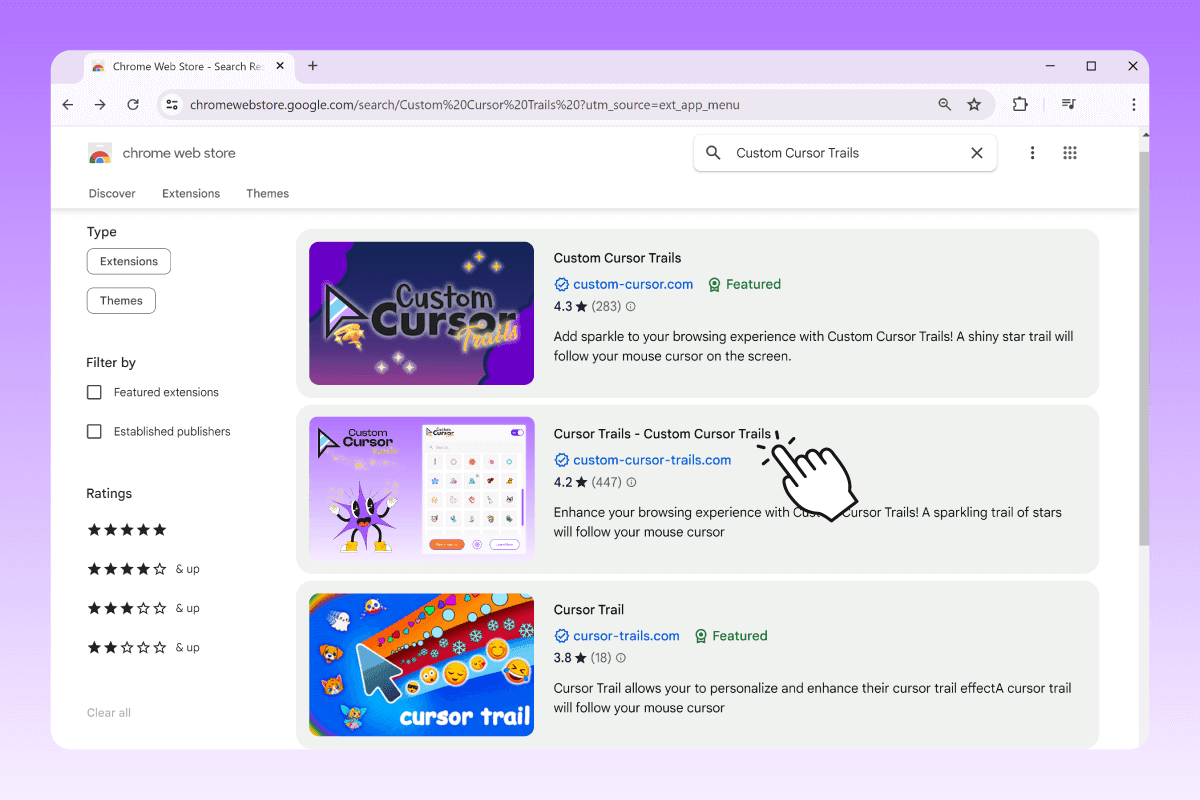Open a new tab with the plus icon

click(313, 66)
